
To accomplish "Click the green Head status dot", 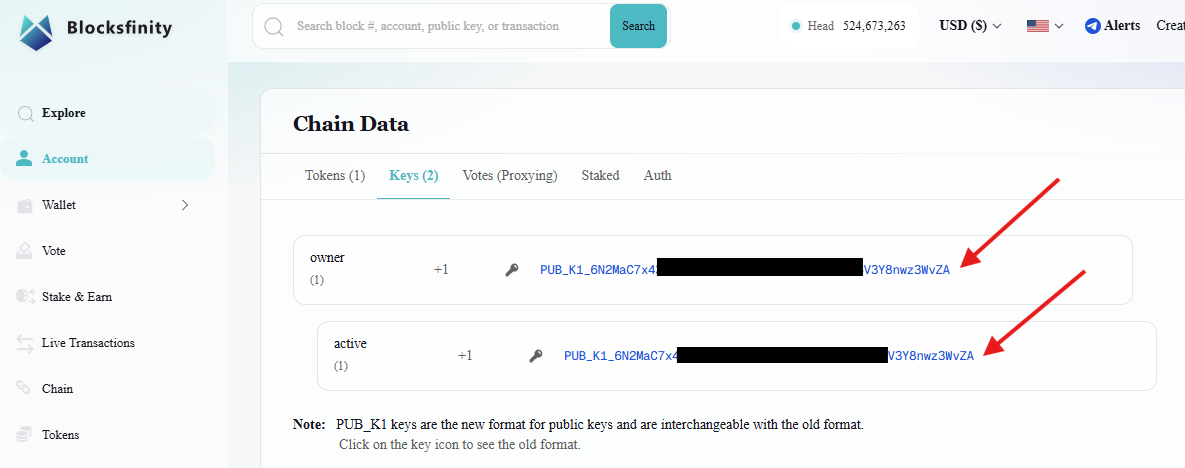I will coord(795,26).
